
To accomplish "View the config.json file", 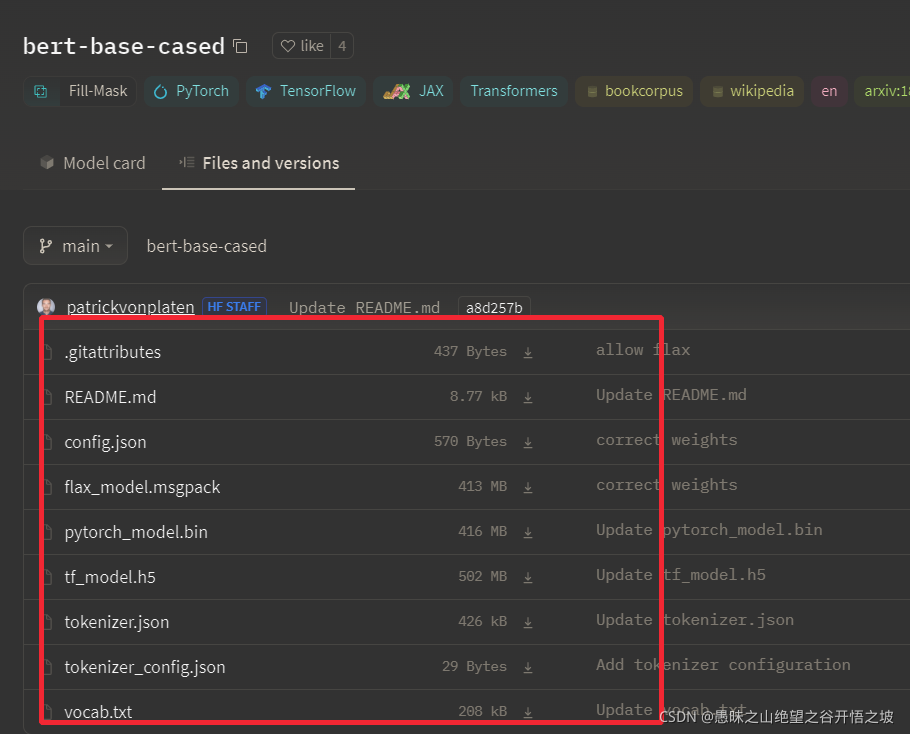I will pyautogui.click(x=105, y=442).
